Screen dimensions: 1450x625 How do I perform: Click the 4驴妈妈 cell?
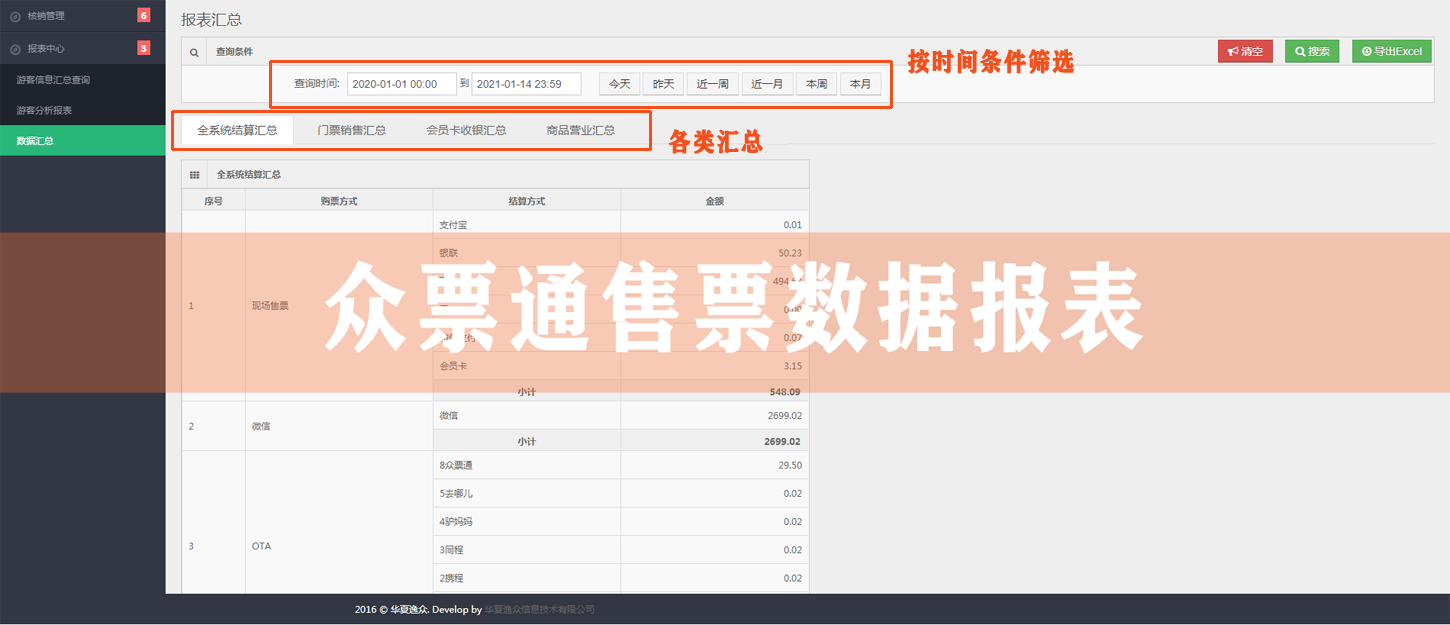527,521
